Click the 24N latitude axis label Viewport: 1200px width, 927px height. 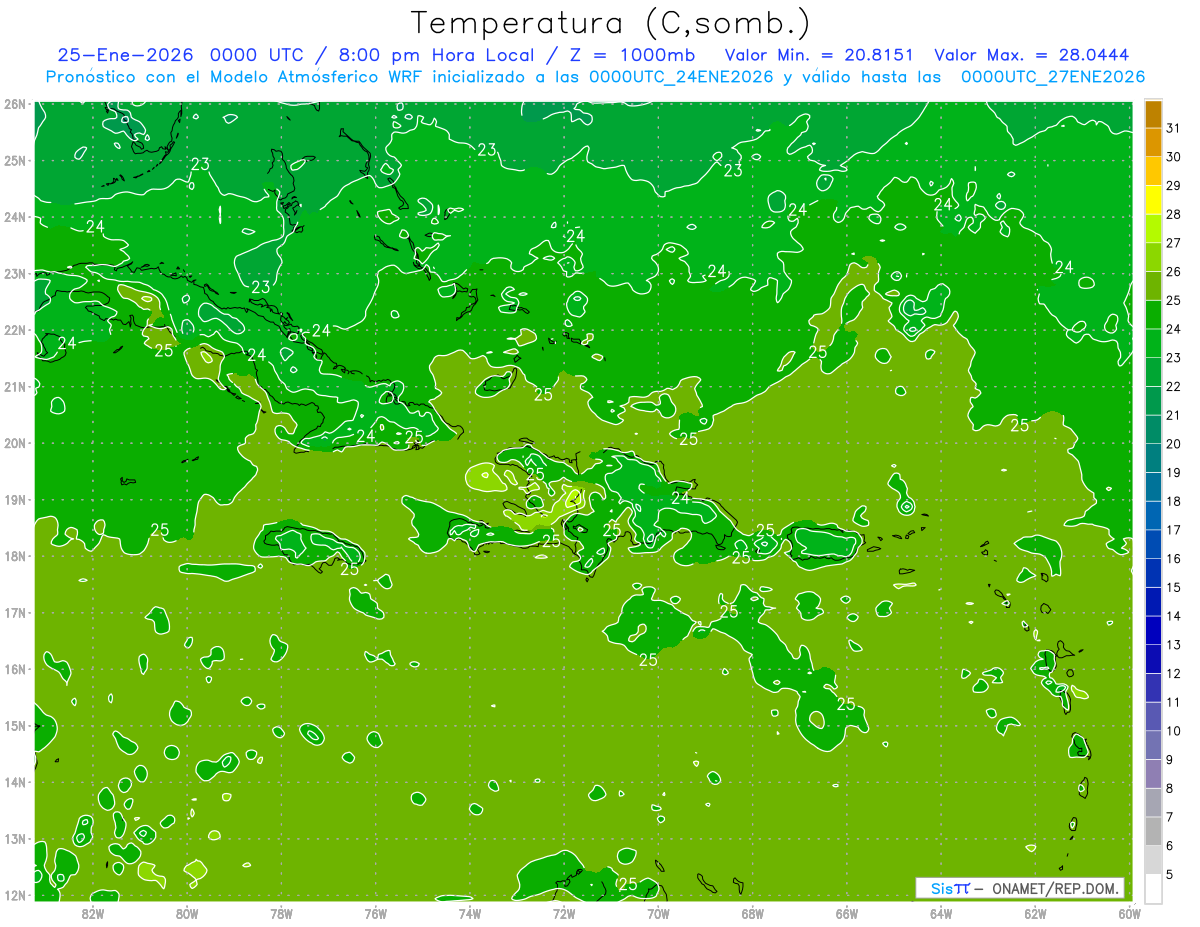pyautogui.click(x=15, y=217)
